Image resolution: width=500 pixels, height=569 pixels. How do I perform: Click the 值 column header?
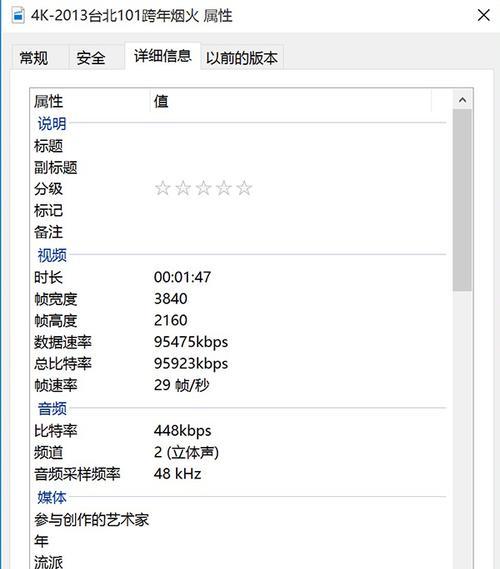coord(290,101)
